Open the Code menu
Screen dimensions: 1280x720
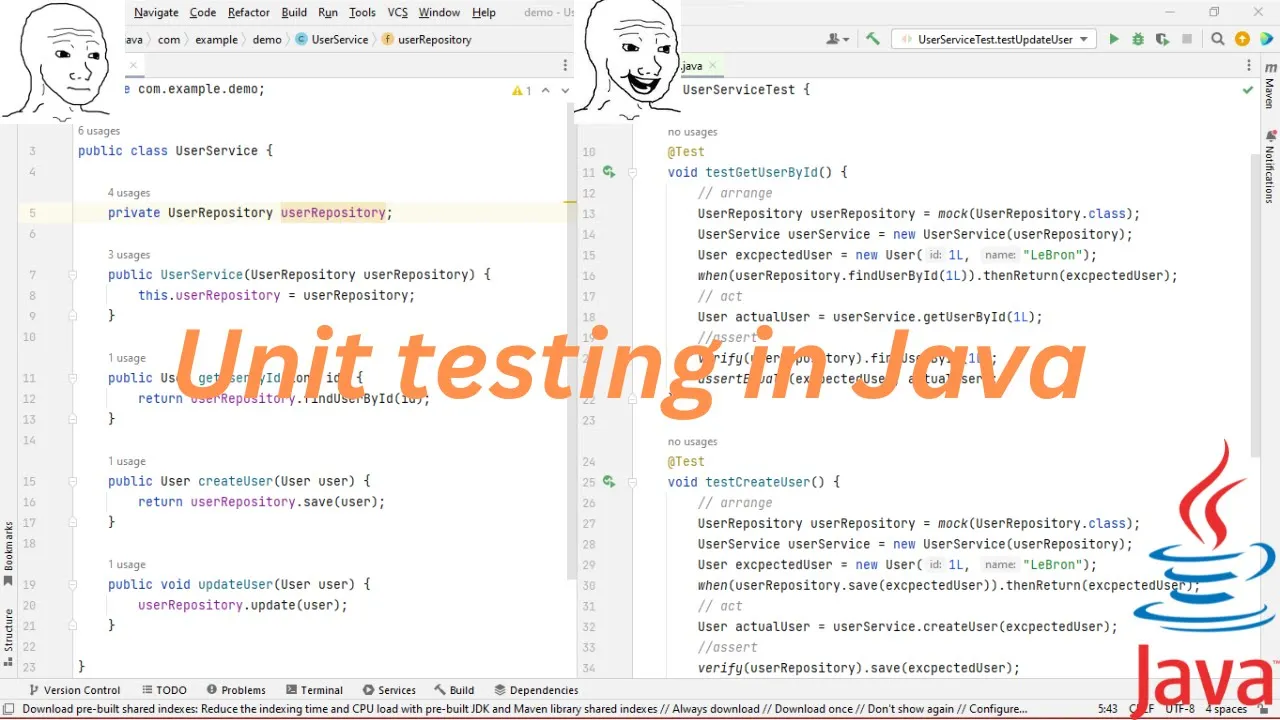point(203,12)
